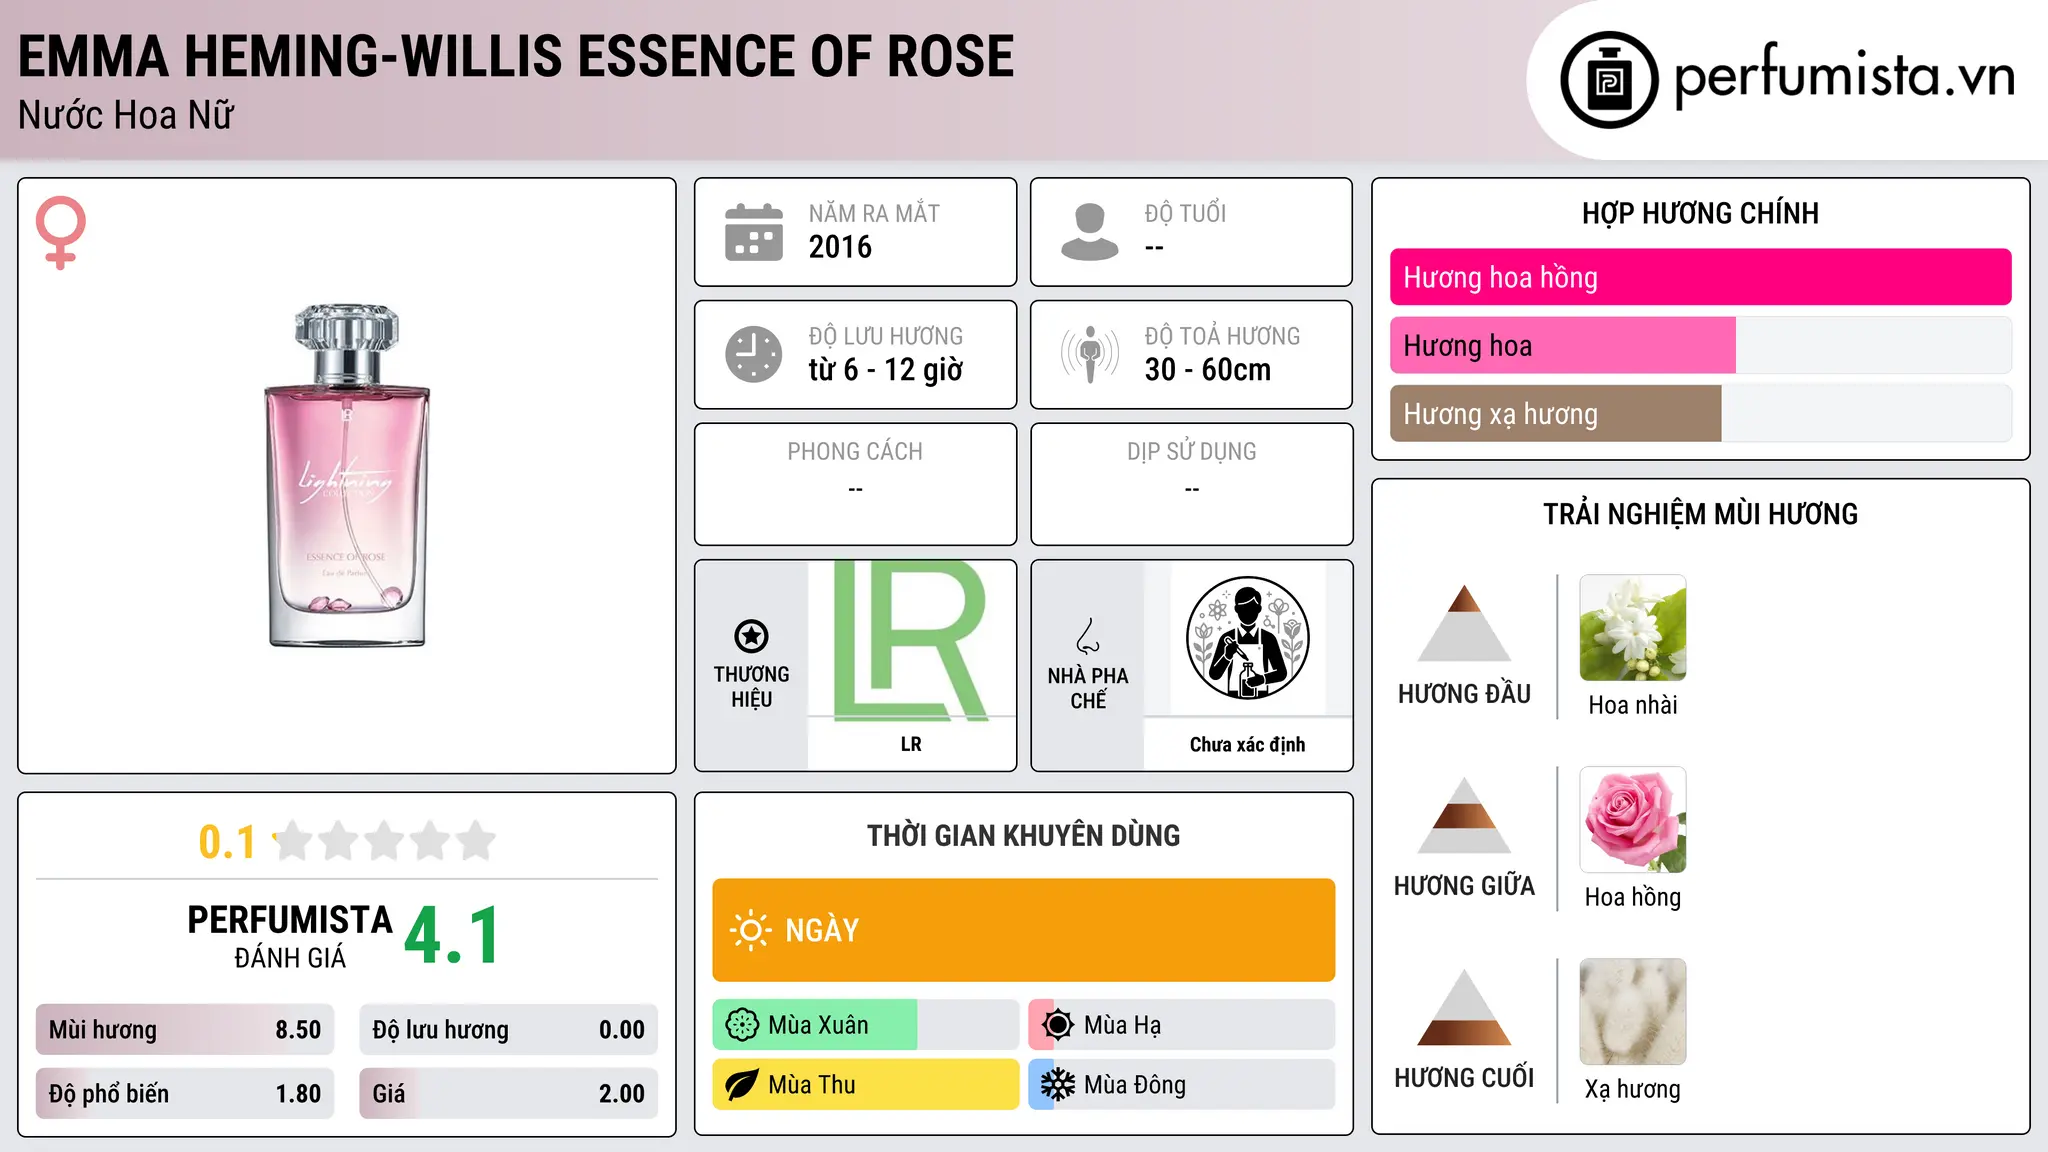Click the Mùa Xuân season bar
The image size is (2048, 1152).
(865, 1025)
